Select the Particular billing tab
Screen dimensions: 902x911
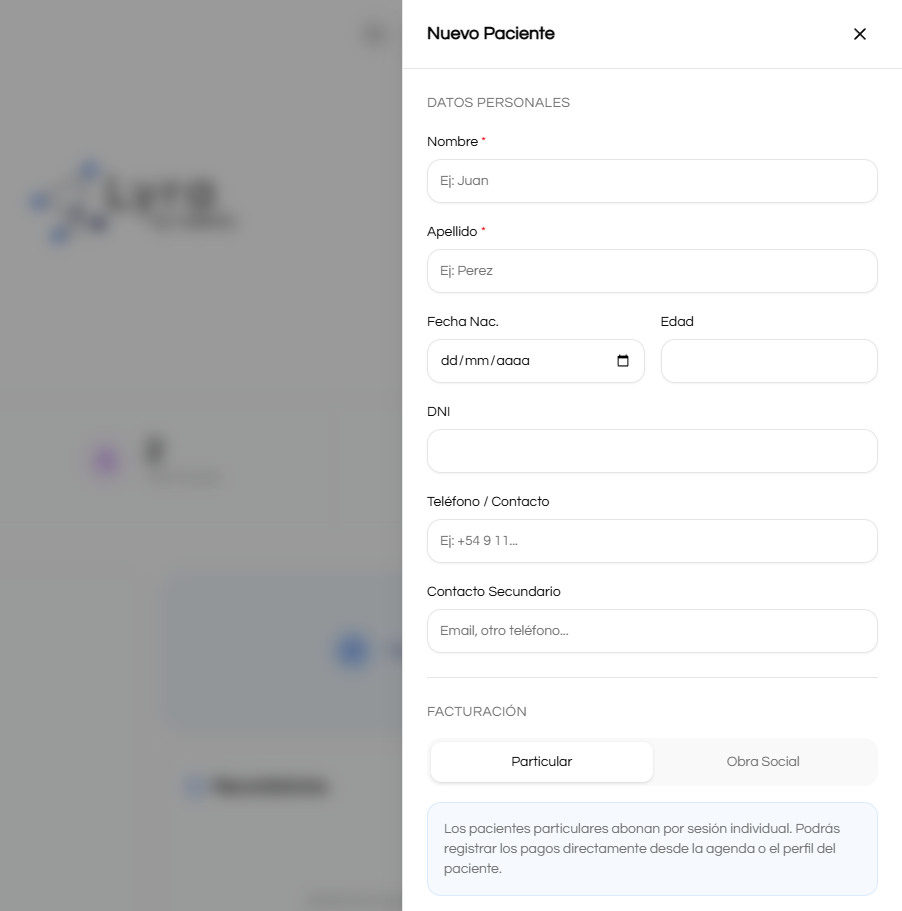pos(541,762)
